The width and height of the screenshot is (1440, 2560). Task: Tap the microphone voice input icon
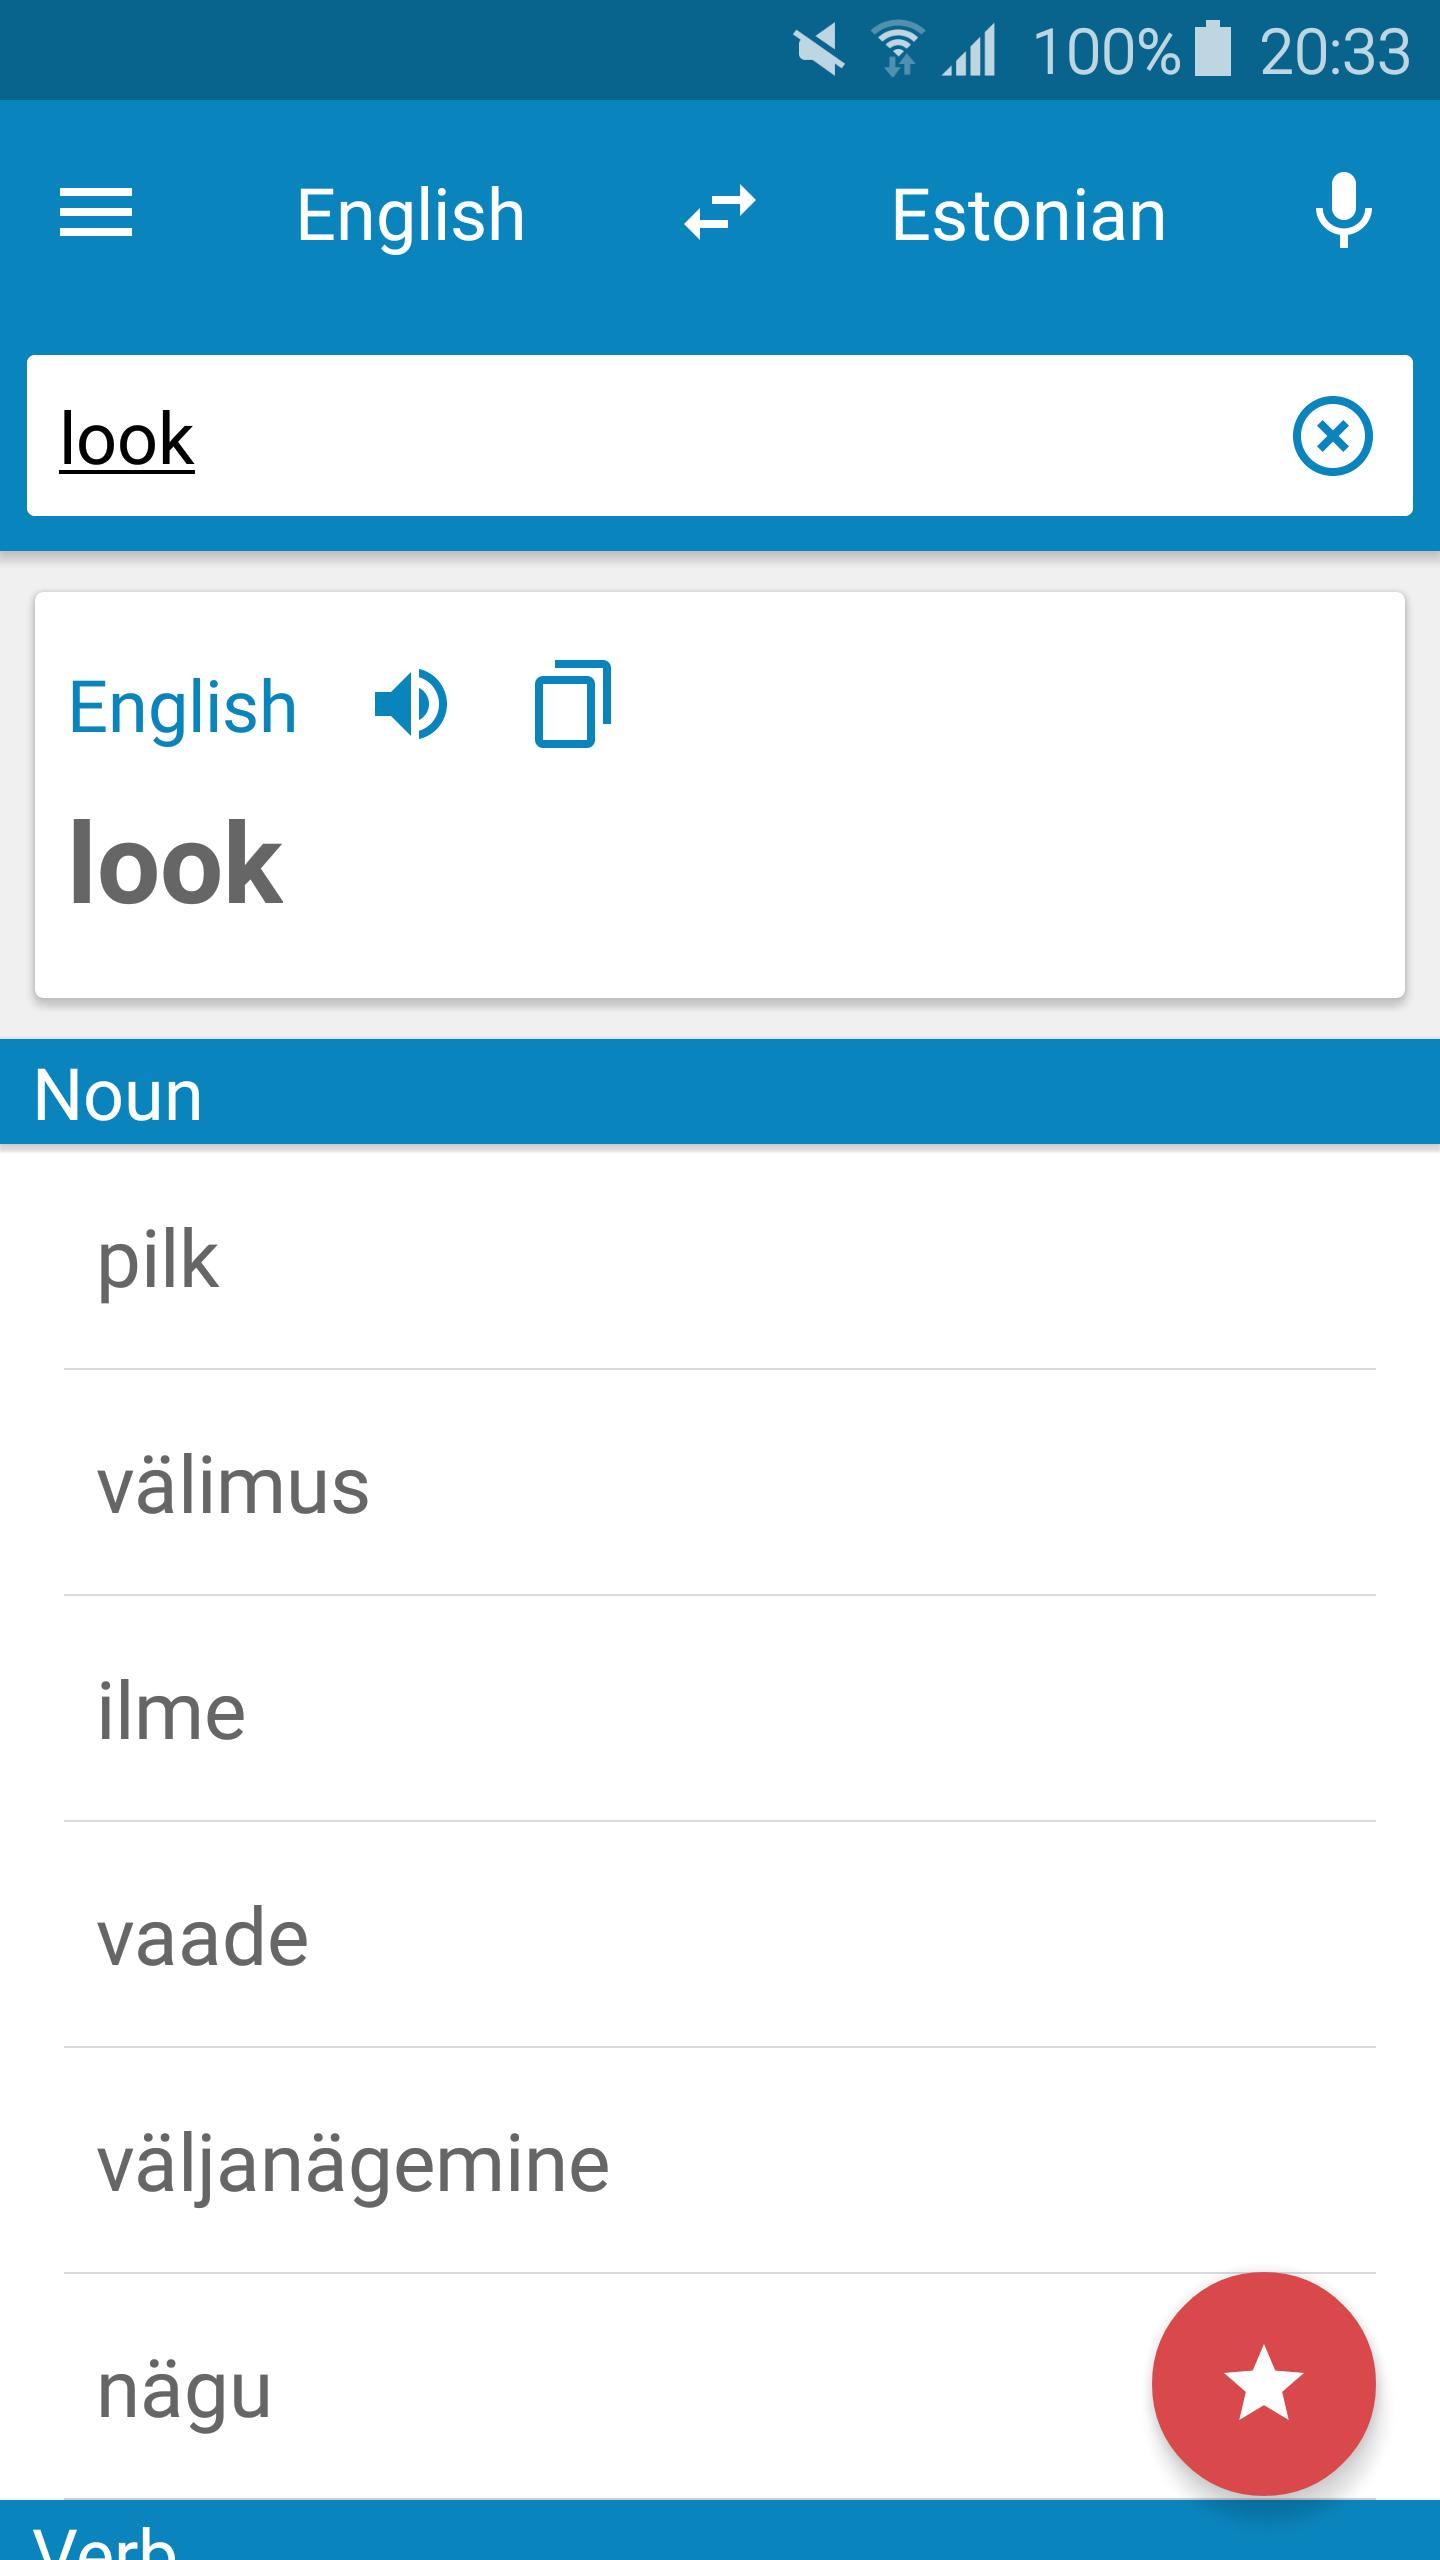click(1343, 211)
